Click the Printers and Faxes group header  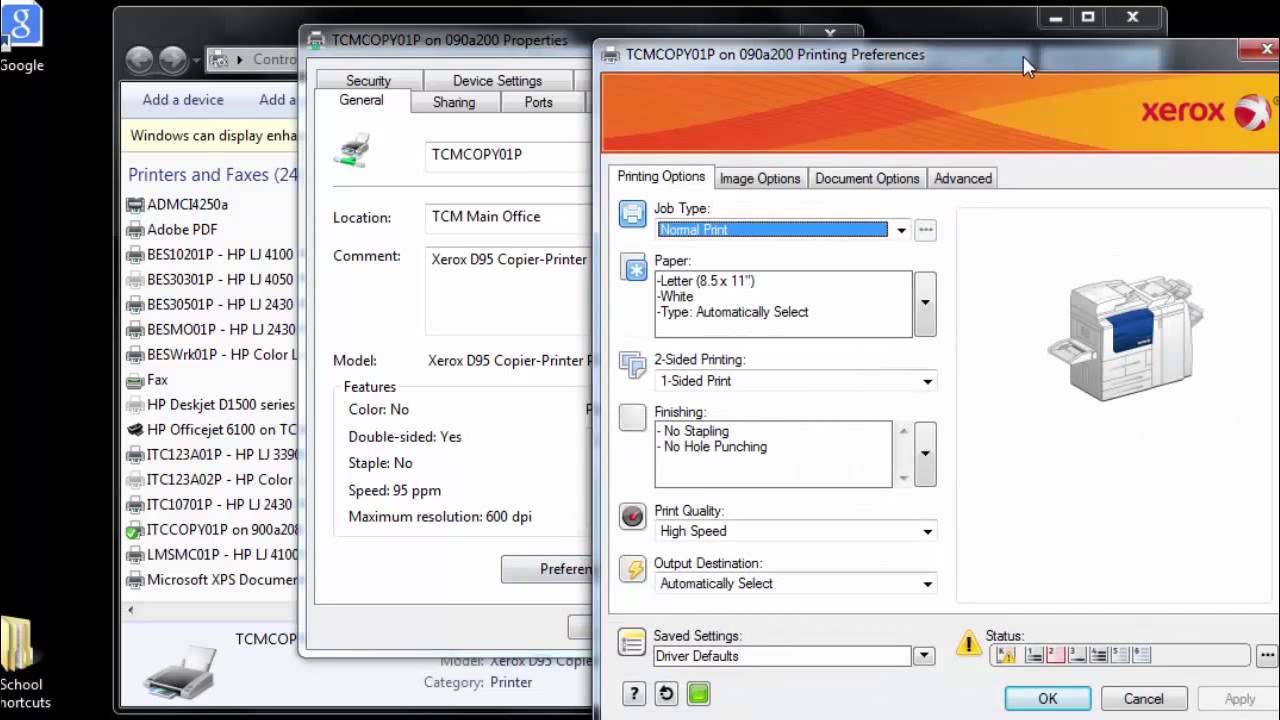[213, 175]
